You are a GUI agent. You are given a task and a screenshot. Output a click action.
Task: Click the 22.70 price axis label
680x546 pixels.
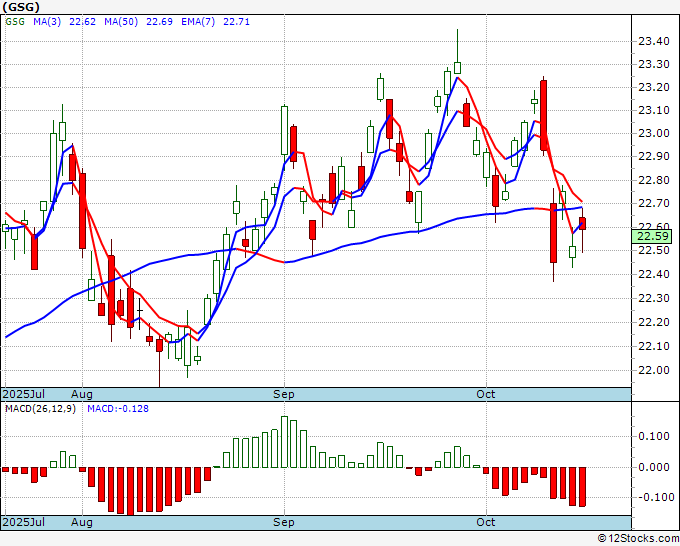654,203
